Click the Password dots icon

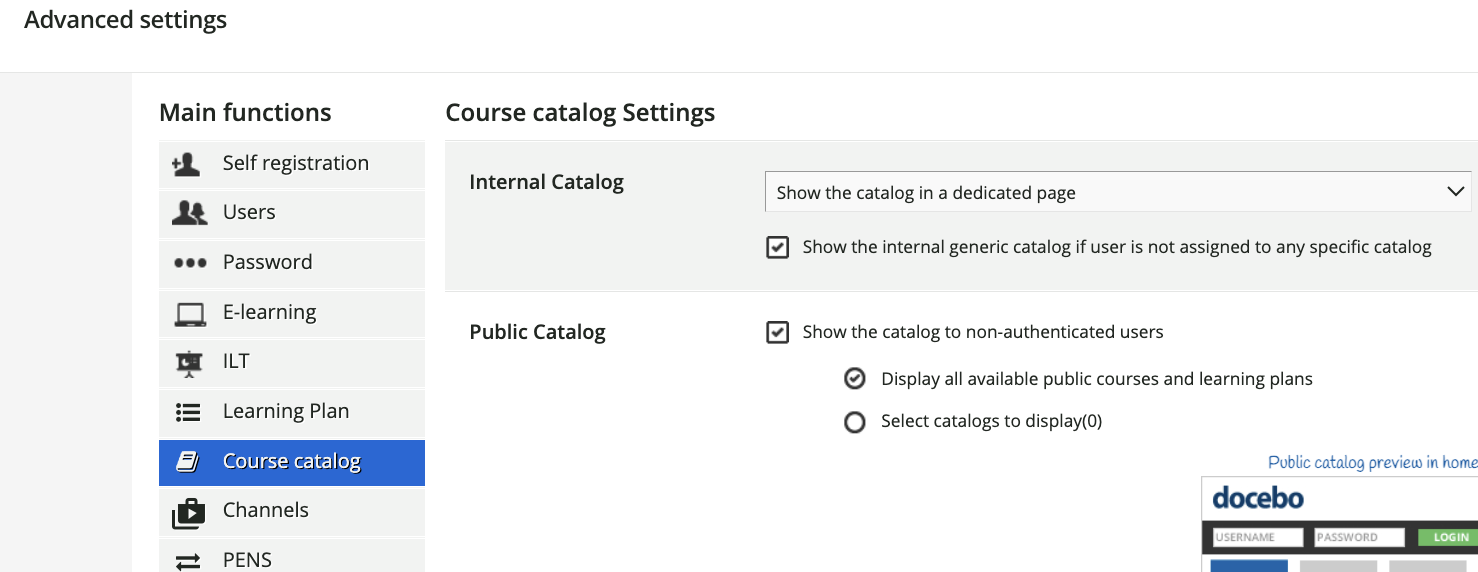pos(189,263)
